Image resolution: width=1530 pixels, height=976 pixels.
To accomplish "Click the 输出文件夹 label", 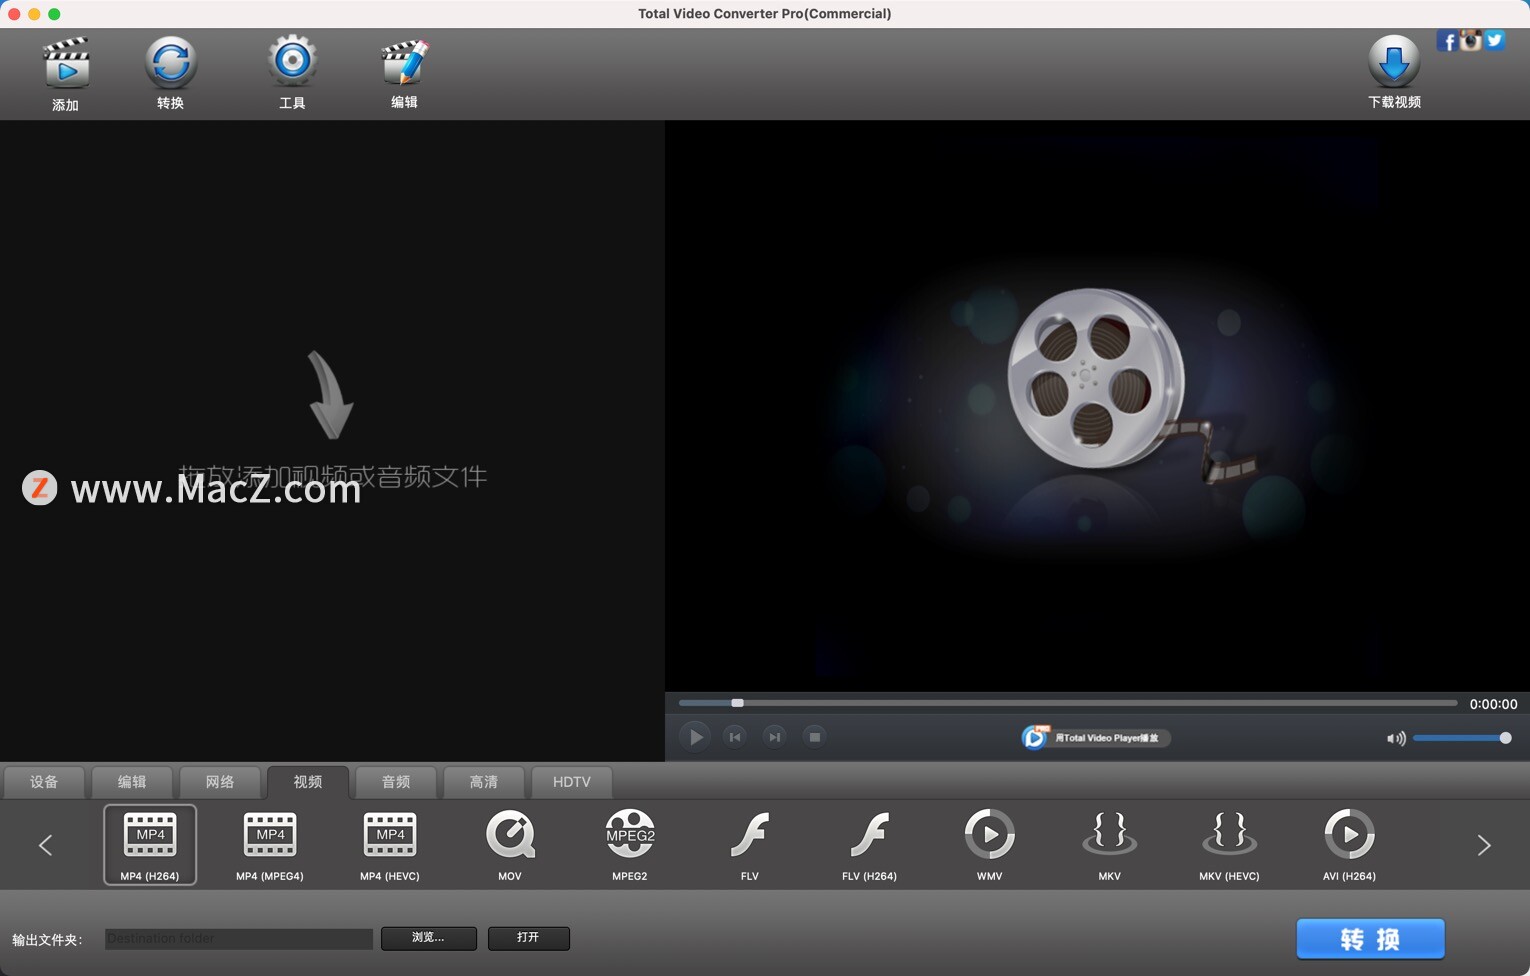I will point(47,940).
